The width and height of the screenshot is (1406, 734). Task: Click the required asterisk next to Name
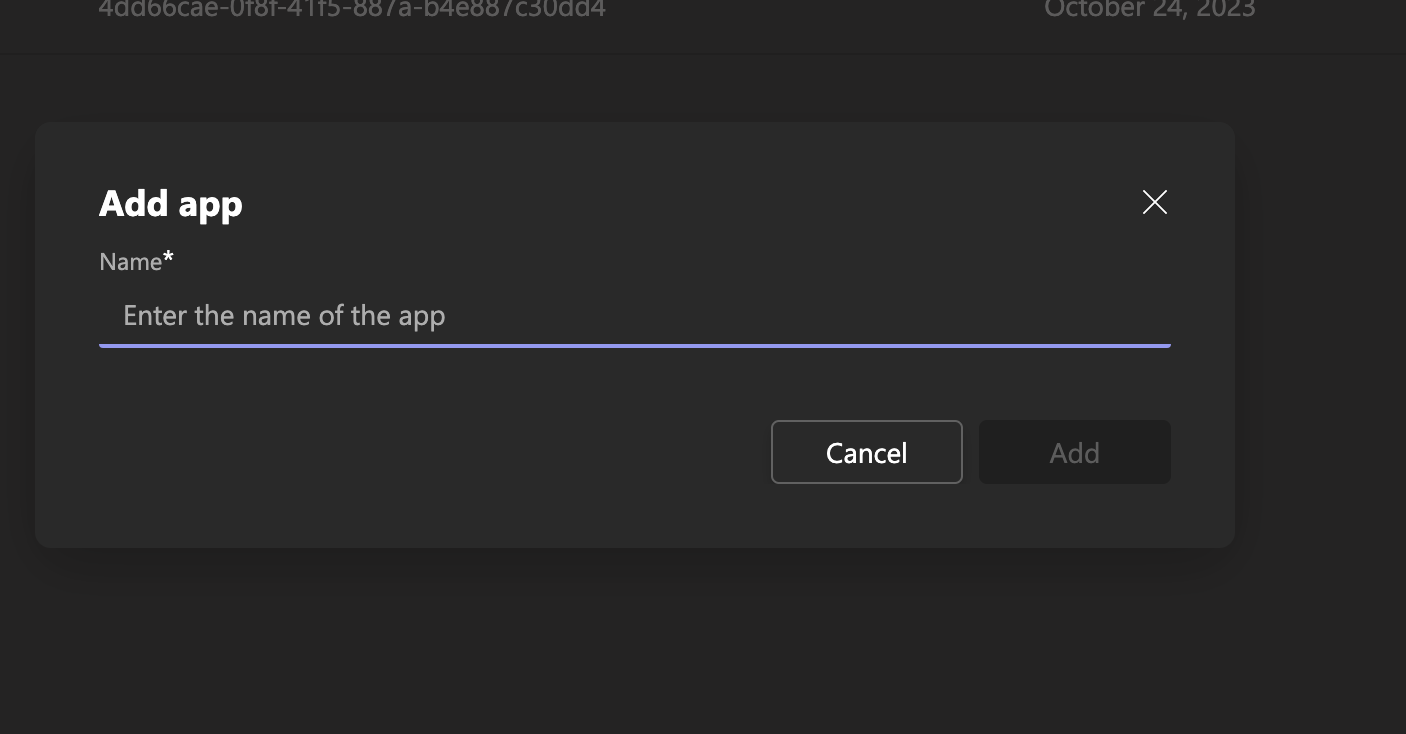click(x=167, y=257)
